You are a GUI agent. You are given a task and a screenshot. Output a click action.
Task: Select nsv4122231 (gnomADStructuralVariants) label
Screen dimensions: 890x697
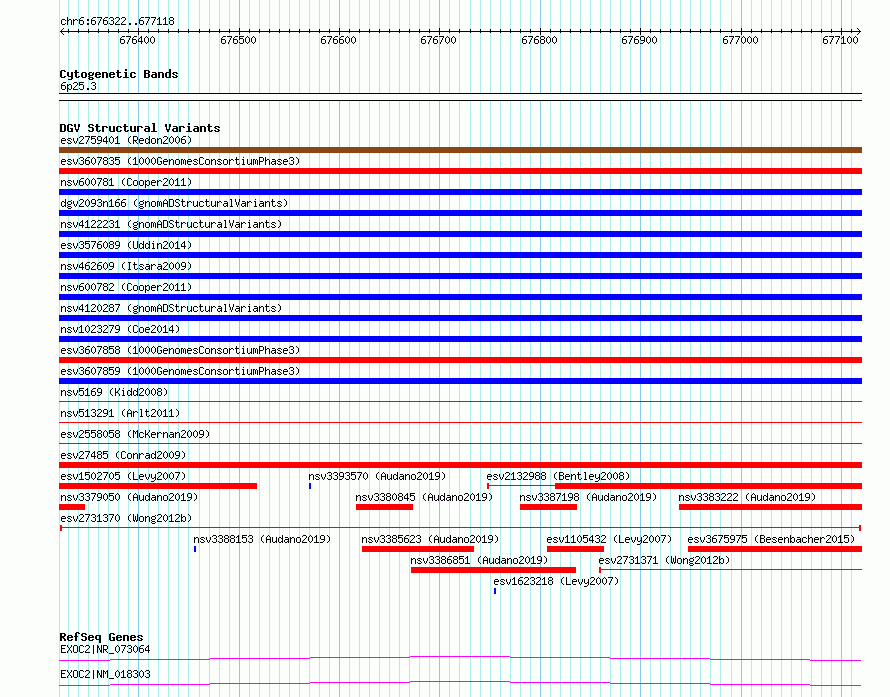(171, 224)
